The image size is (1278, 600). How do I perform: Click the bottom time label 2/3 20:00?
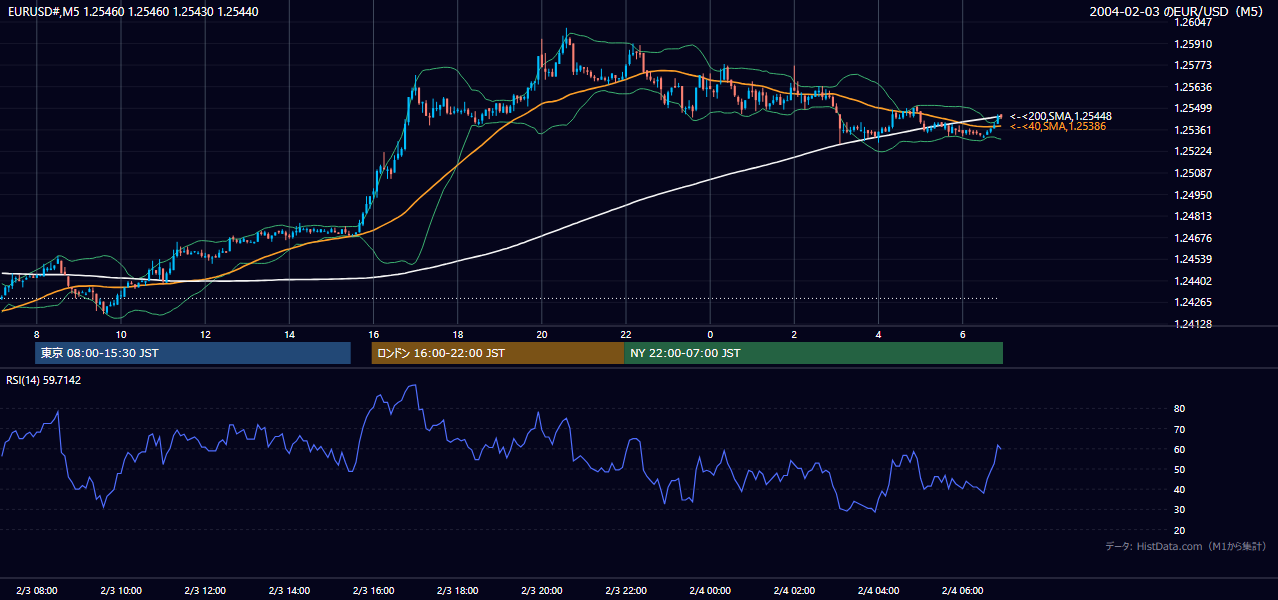click(x=541, y=590)
